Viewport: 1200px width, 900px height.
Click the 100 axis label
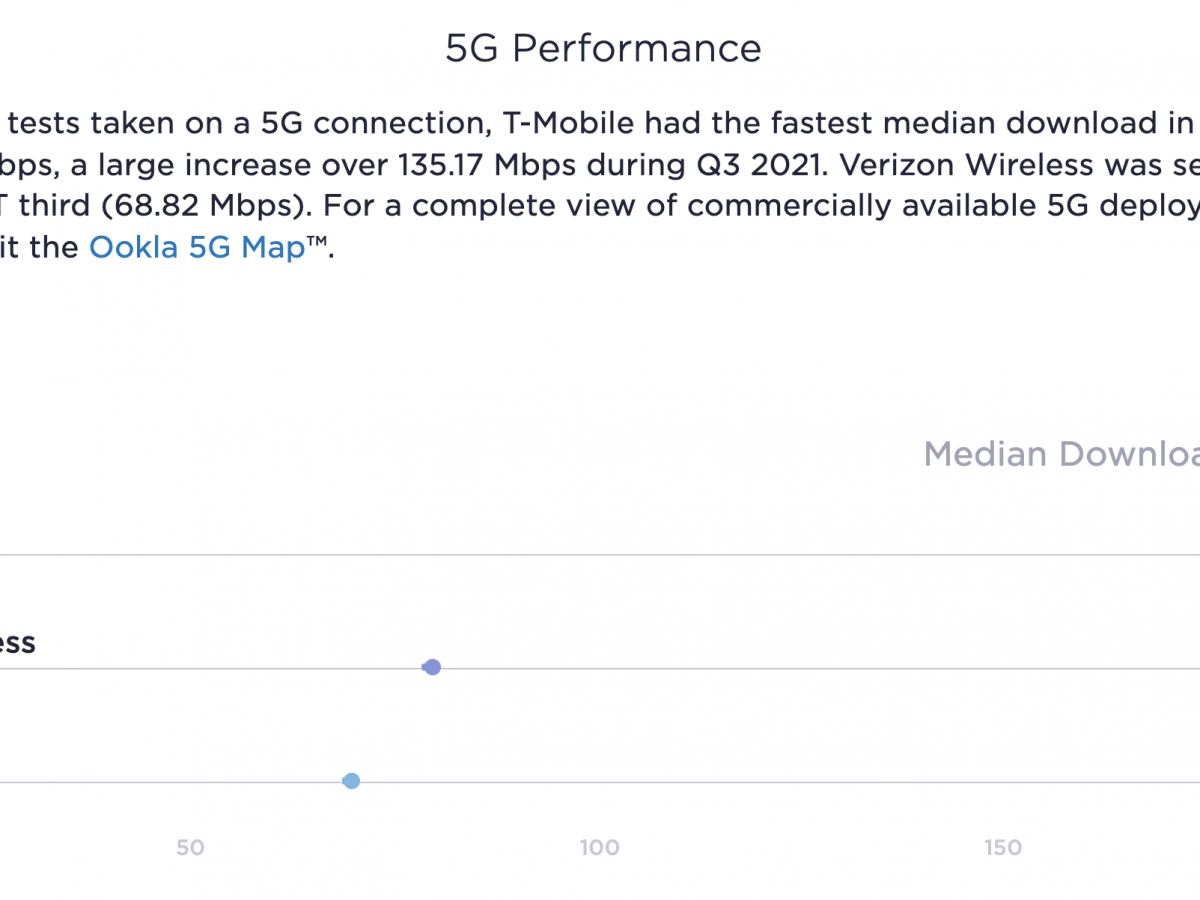click(599, 848)
